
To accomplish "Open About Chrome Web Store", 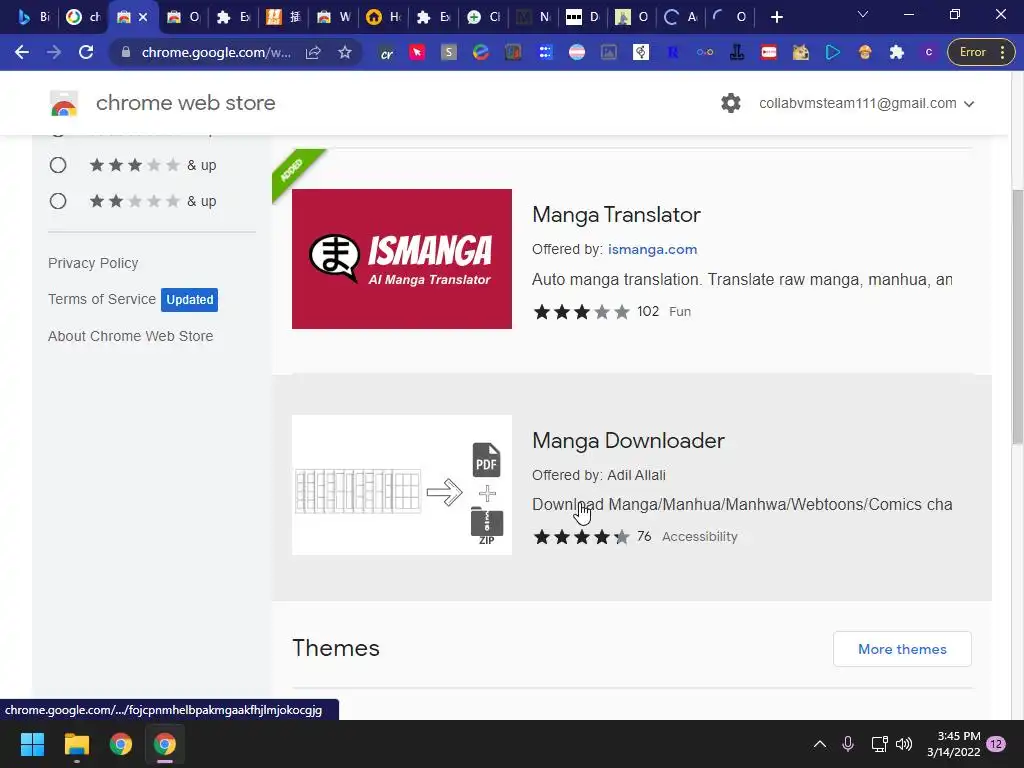I will [131, 336].
